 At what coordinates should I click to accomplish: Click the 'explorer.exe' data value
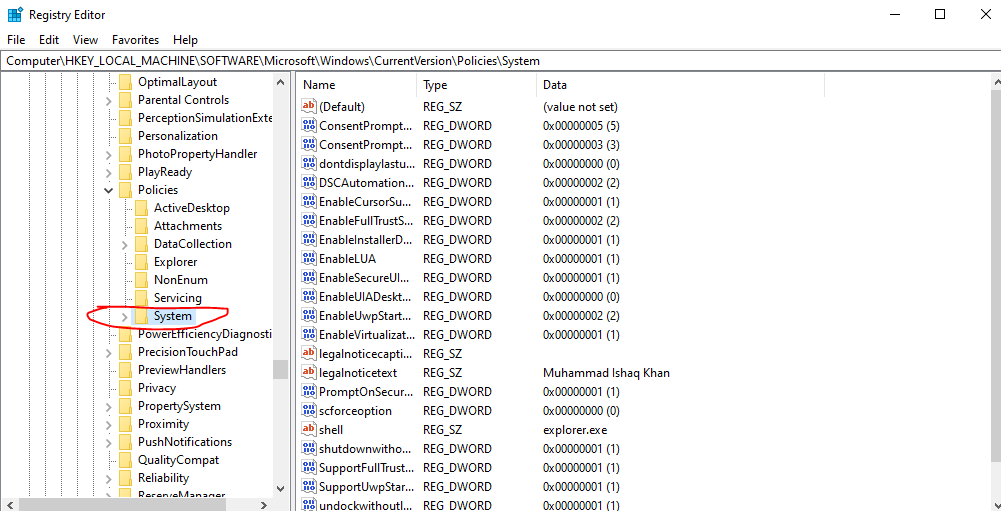pyautogui.click(x=575, y=430)
